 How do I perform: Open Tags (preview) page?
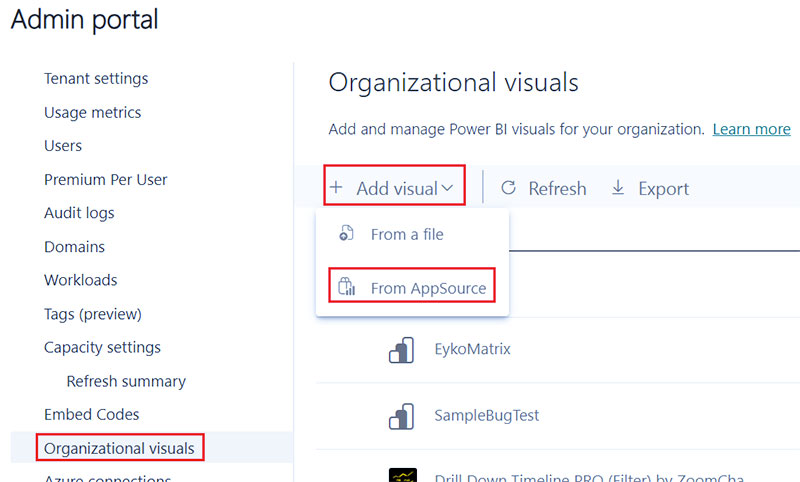click(93, 314)
